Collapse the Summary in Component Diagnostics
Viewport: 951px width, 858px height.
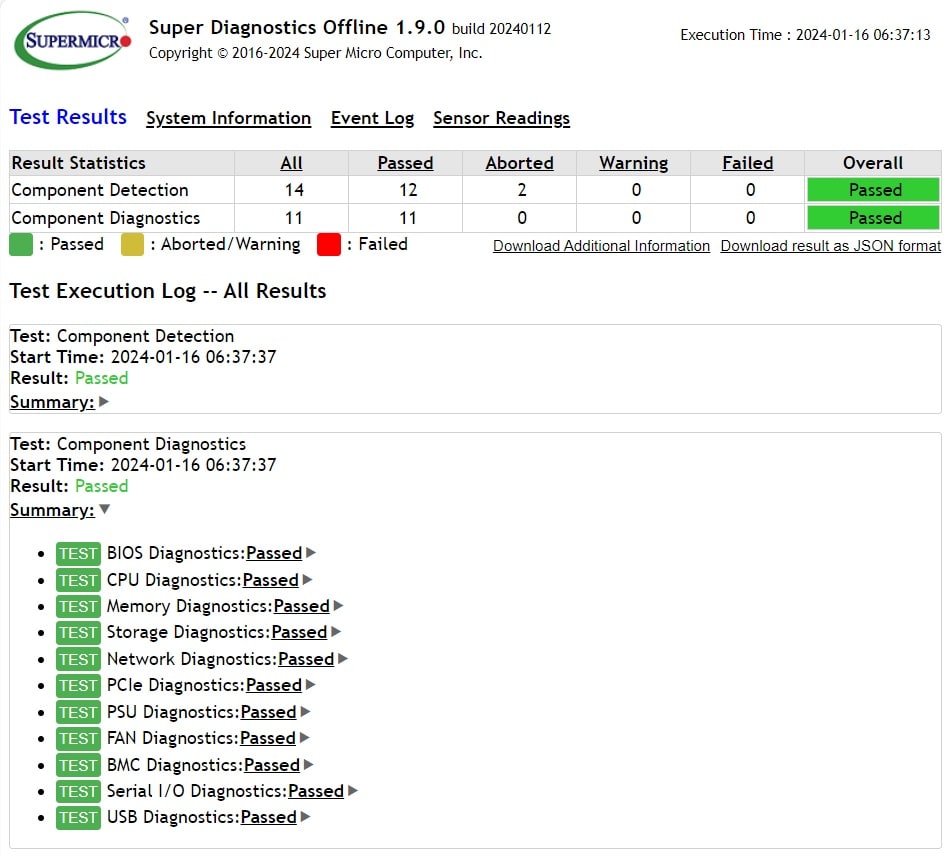52,509
